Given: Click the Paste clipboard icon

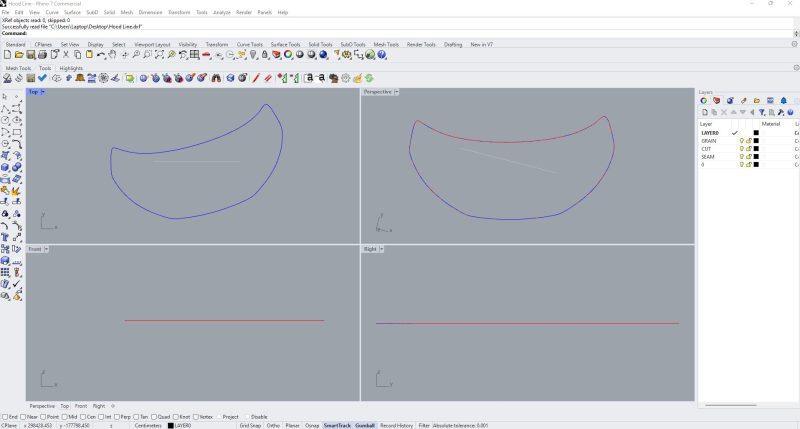Looking at the screenshot, I should [89, 55].
